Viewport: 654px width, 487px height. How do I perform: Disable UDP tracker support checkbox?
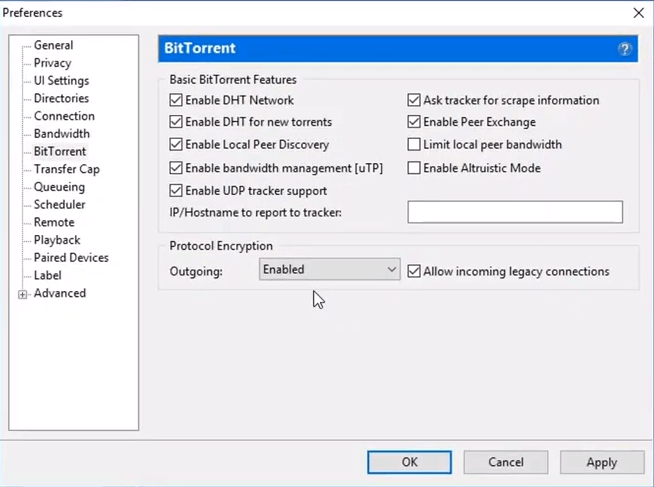point(176,191)
